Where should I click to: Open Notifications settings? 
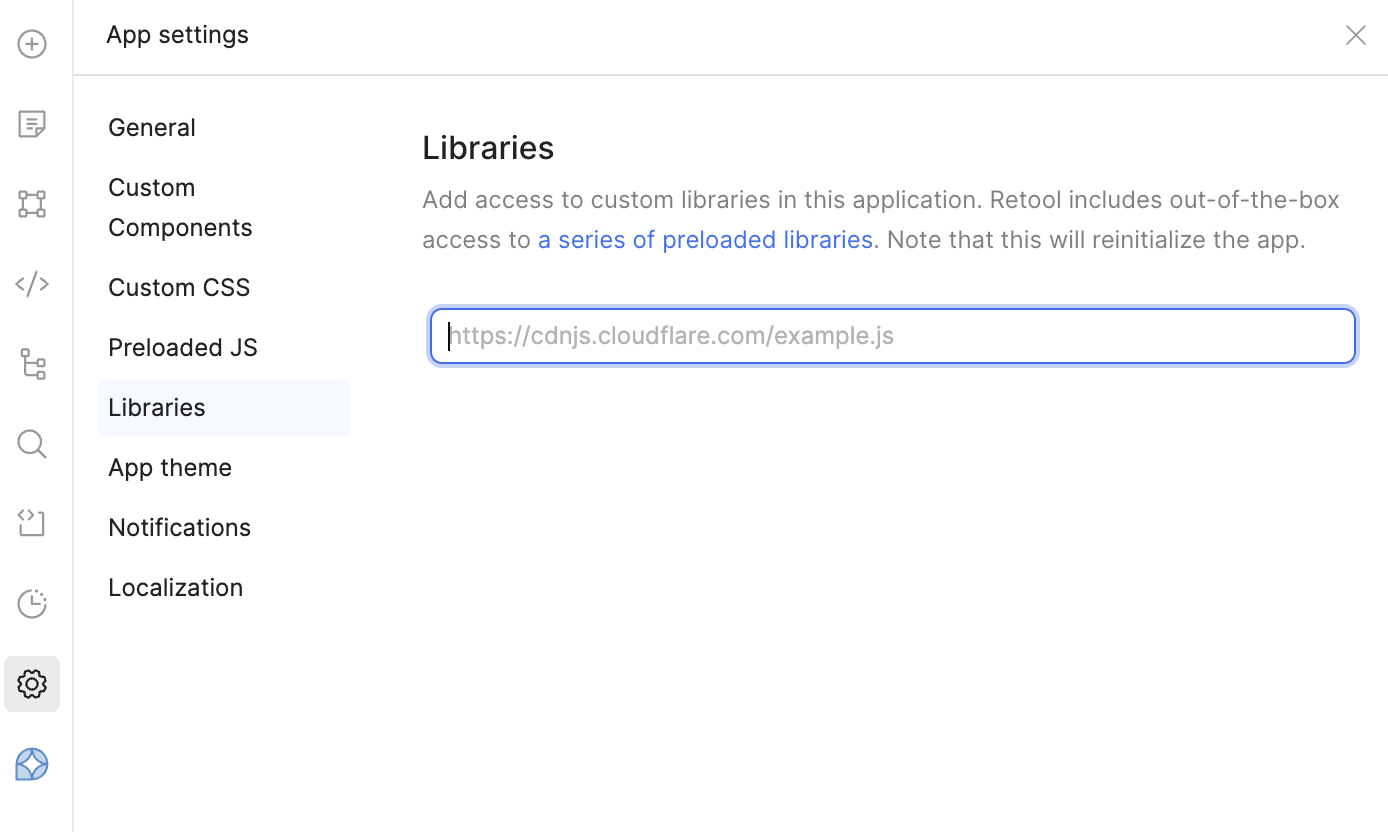pyautogui.click(x=180, y=527)
